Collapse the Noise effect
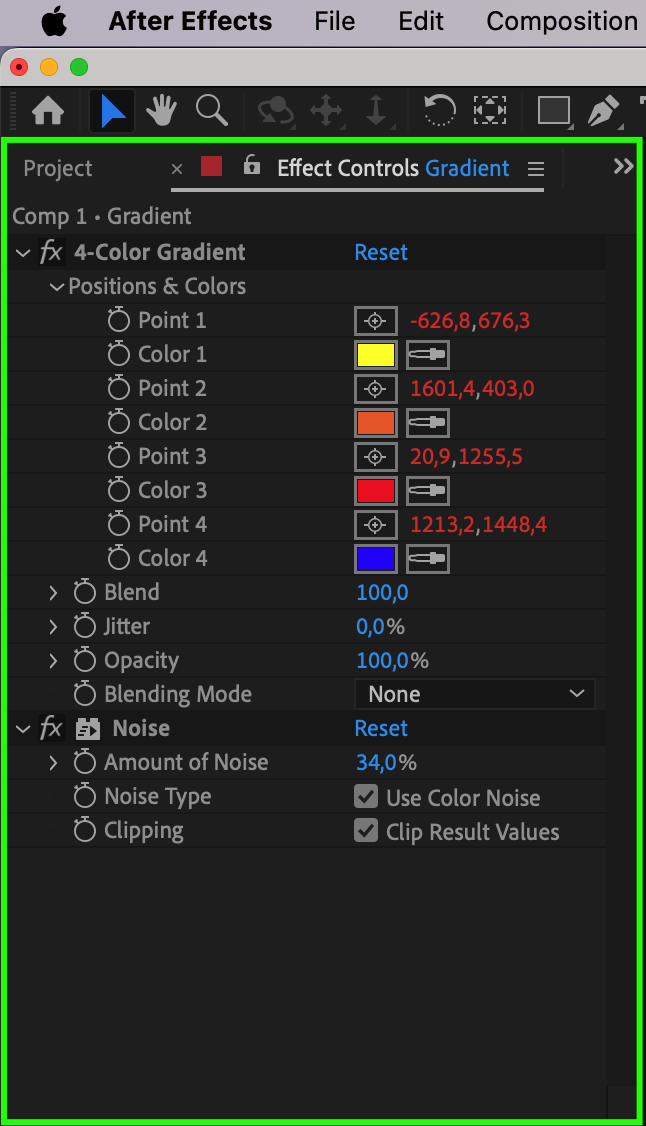The width and height of the screenshot is (646, 1126). [23, 729]
